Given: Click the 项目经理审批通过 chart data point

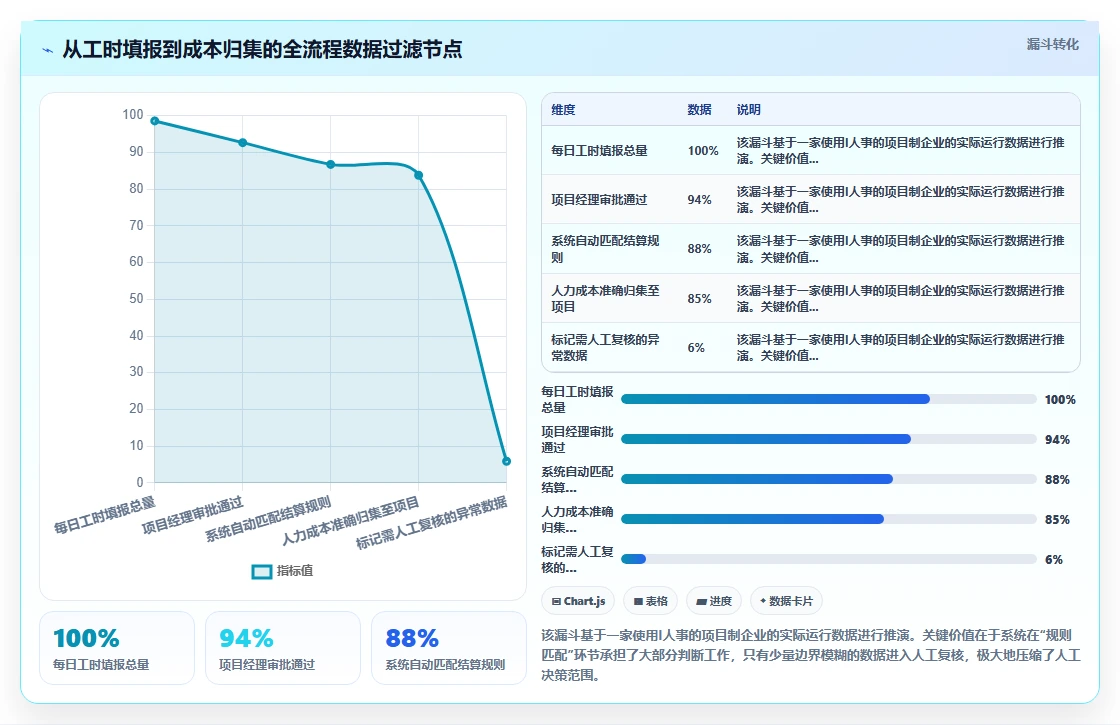Looking at the screenshot, I should pyautogui.click(x=243, y=143).
